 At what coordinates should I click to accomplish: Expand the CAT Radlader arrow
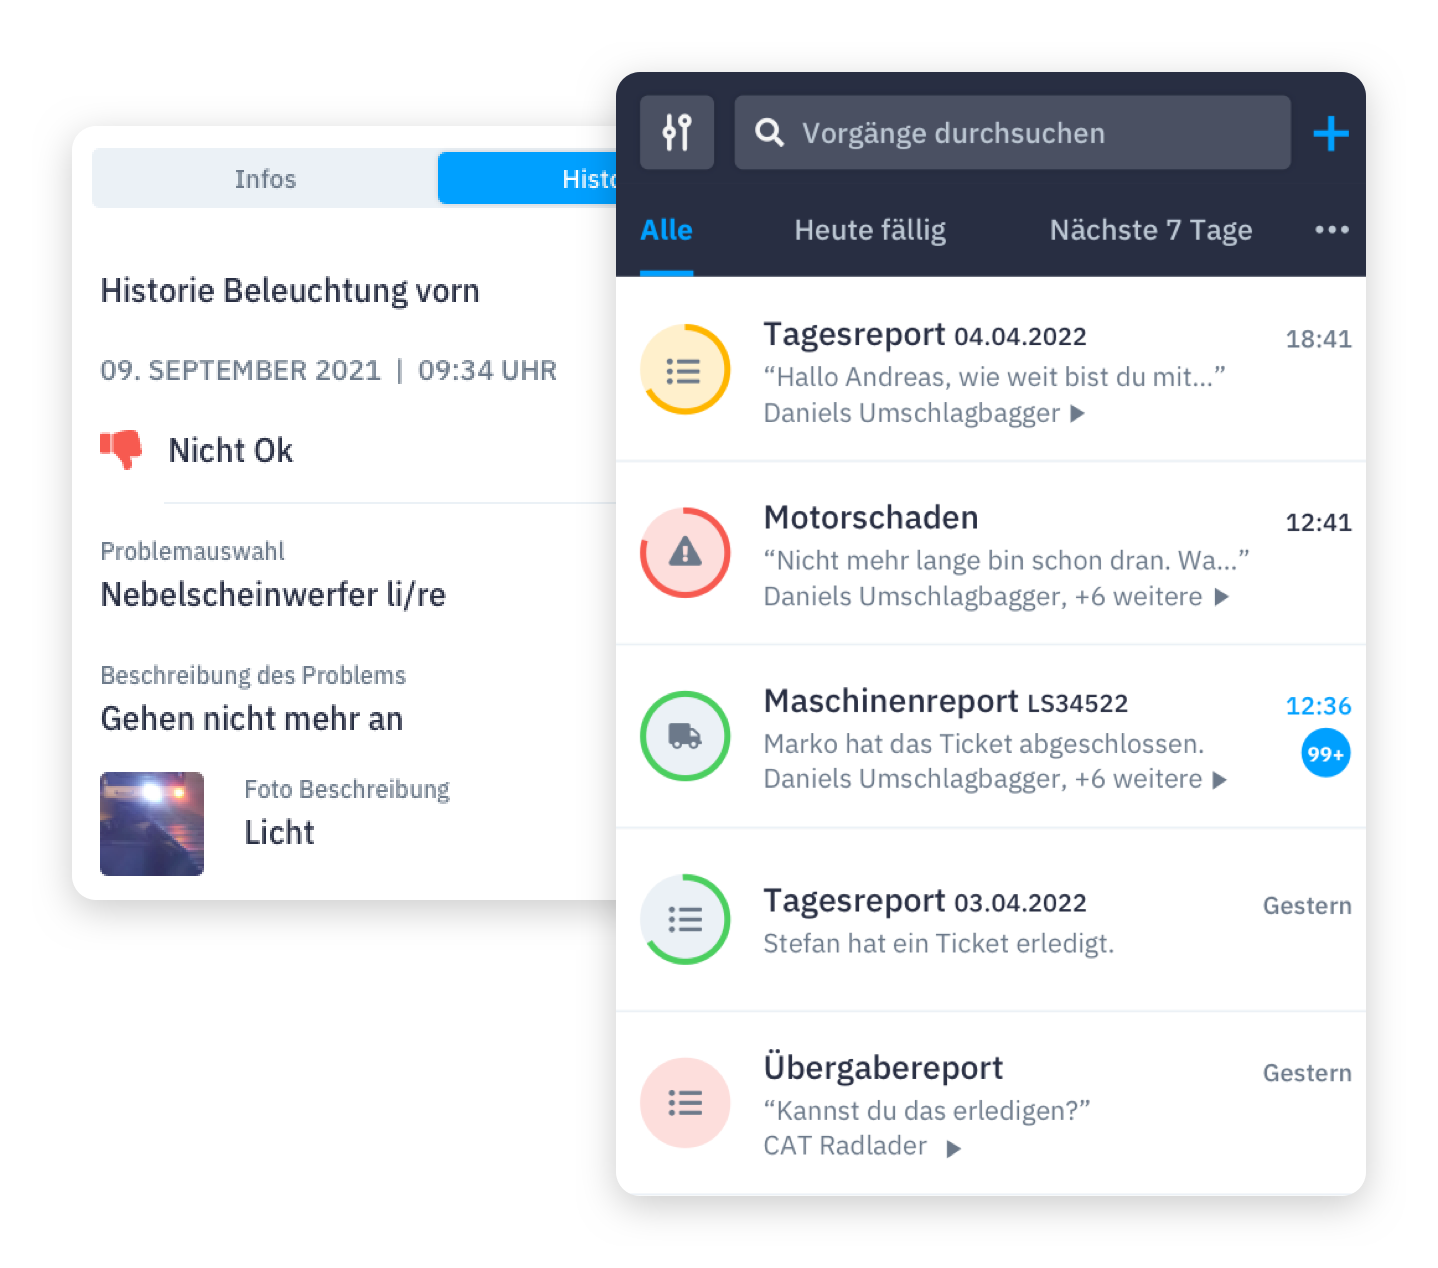[954, 1148]
